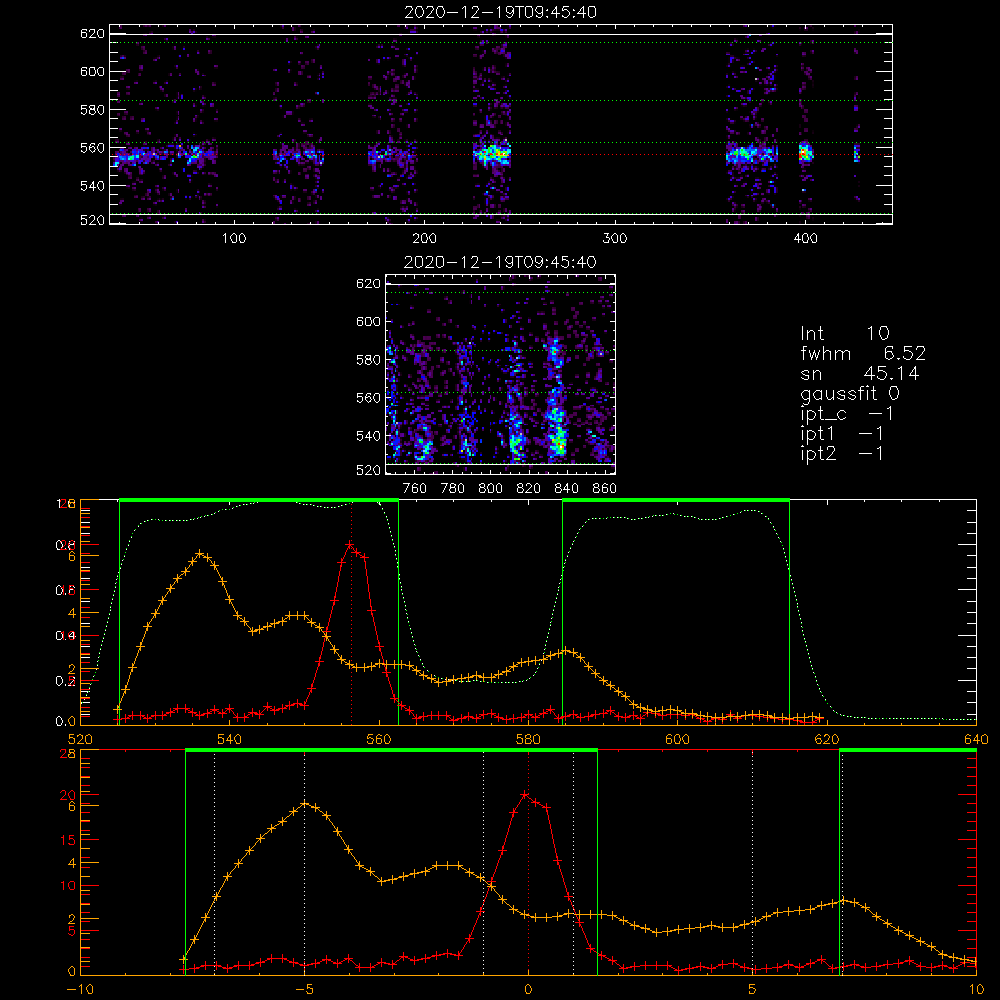
Task: Click x-axis label -5 on bottom plot
Action: point(304,989)
